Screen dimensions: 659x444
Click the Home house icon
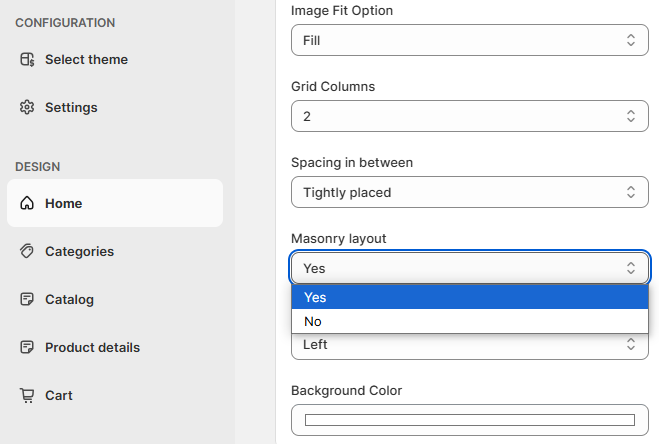pos(27,204)
